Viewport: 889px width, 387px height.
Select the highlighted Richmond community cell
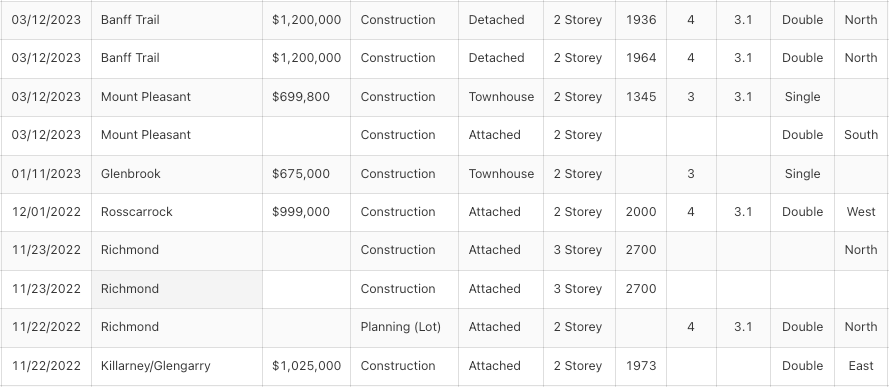pyautogui.click(x=177, y=289)
